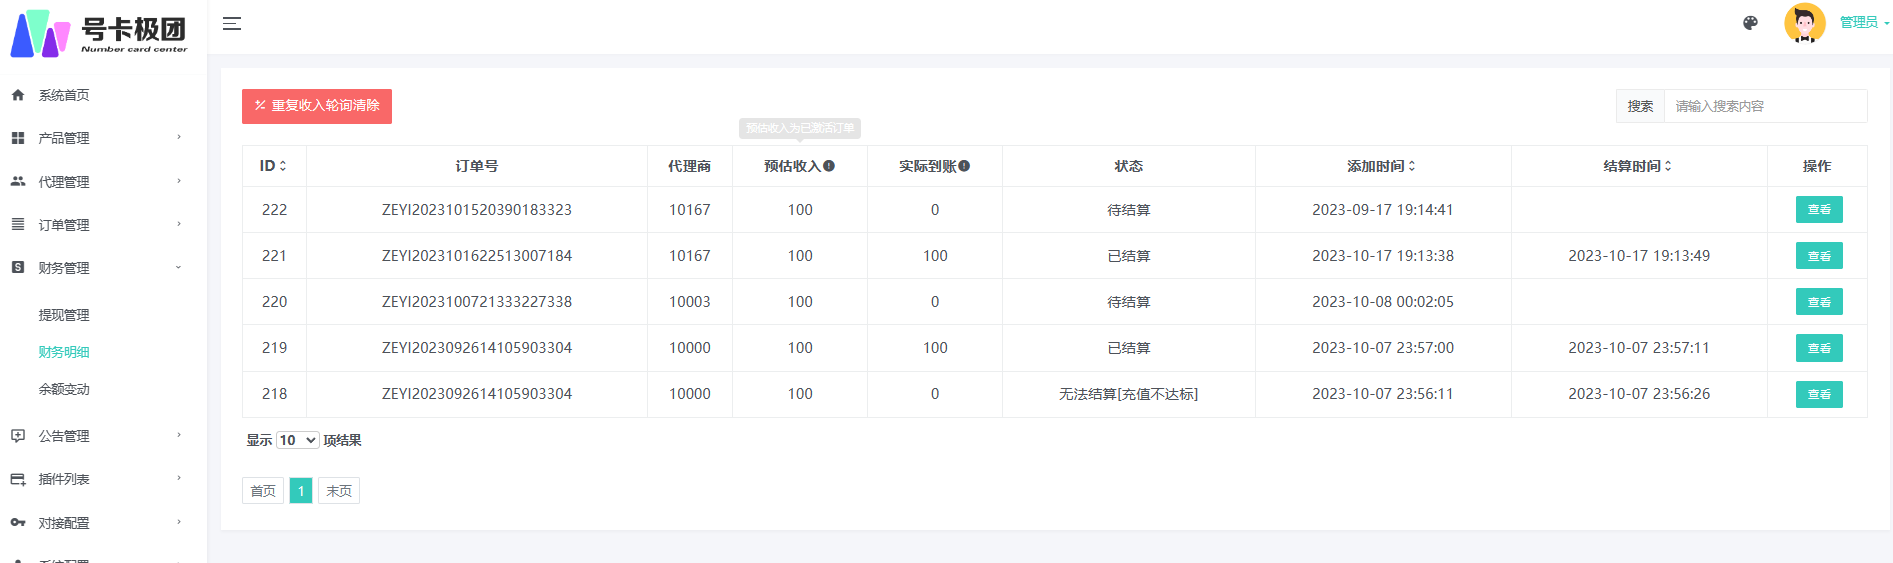Click the dollar icon beside 财务管理
The height and width of the screenshot is (563, 1893).
(18, 267)
